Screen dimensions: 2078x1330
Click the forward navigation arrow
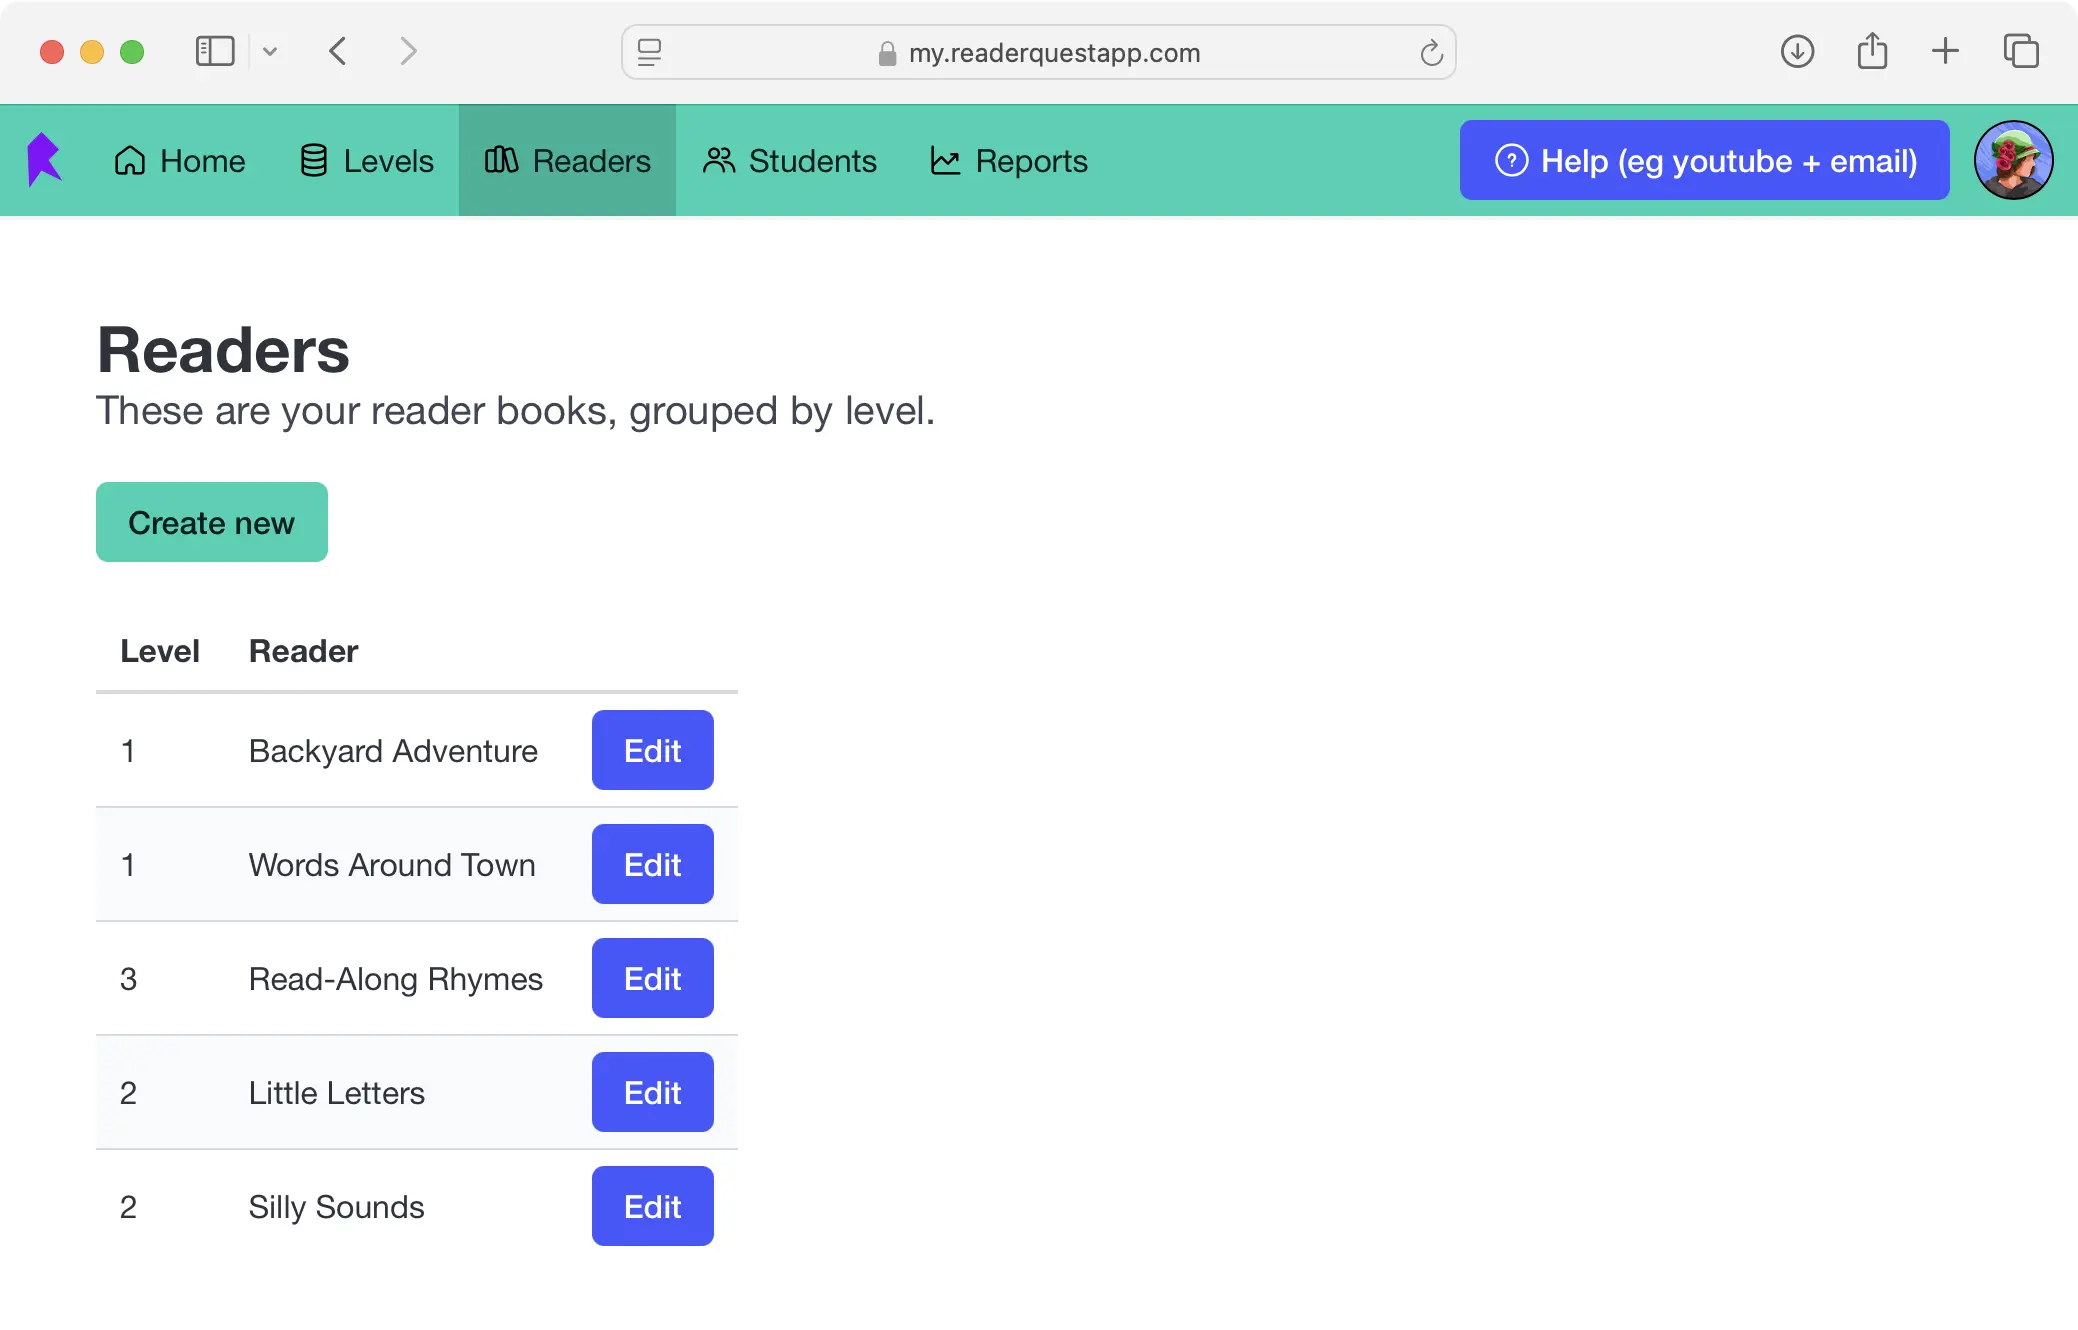407,51
